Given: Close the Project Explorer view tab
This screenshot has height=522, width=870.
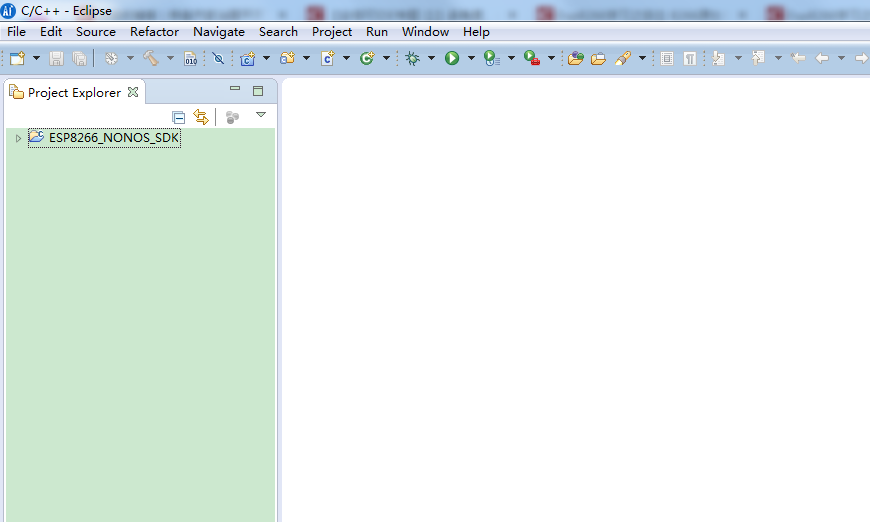Looking at the screenshot, I should click(133, 92).
